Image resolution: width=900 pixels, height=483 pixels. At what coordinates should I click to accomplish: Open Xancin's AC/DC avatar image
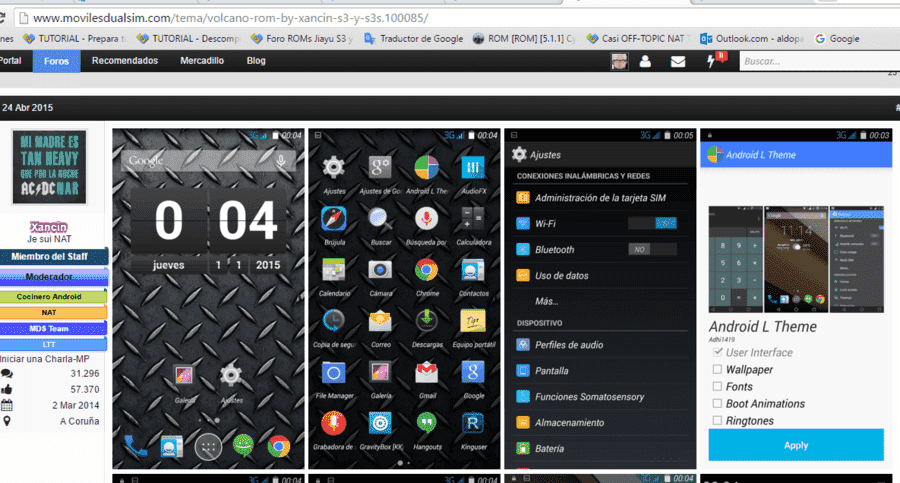(x=49, y=167)
